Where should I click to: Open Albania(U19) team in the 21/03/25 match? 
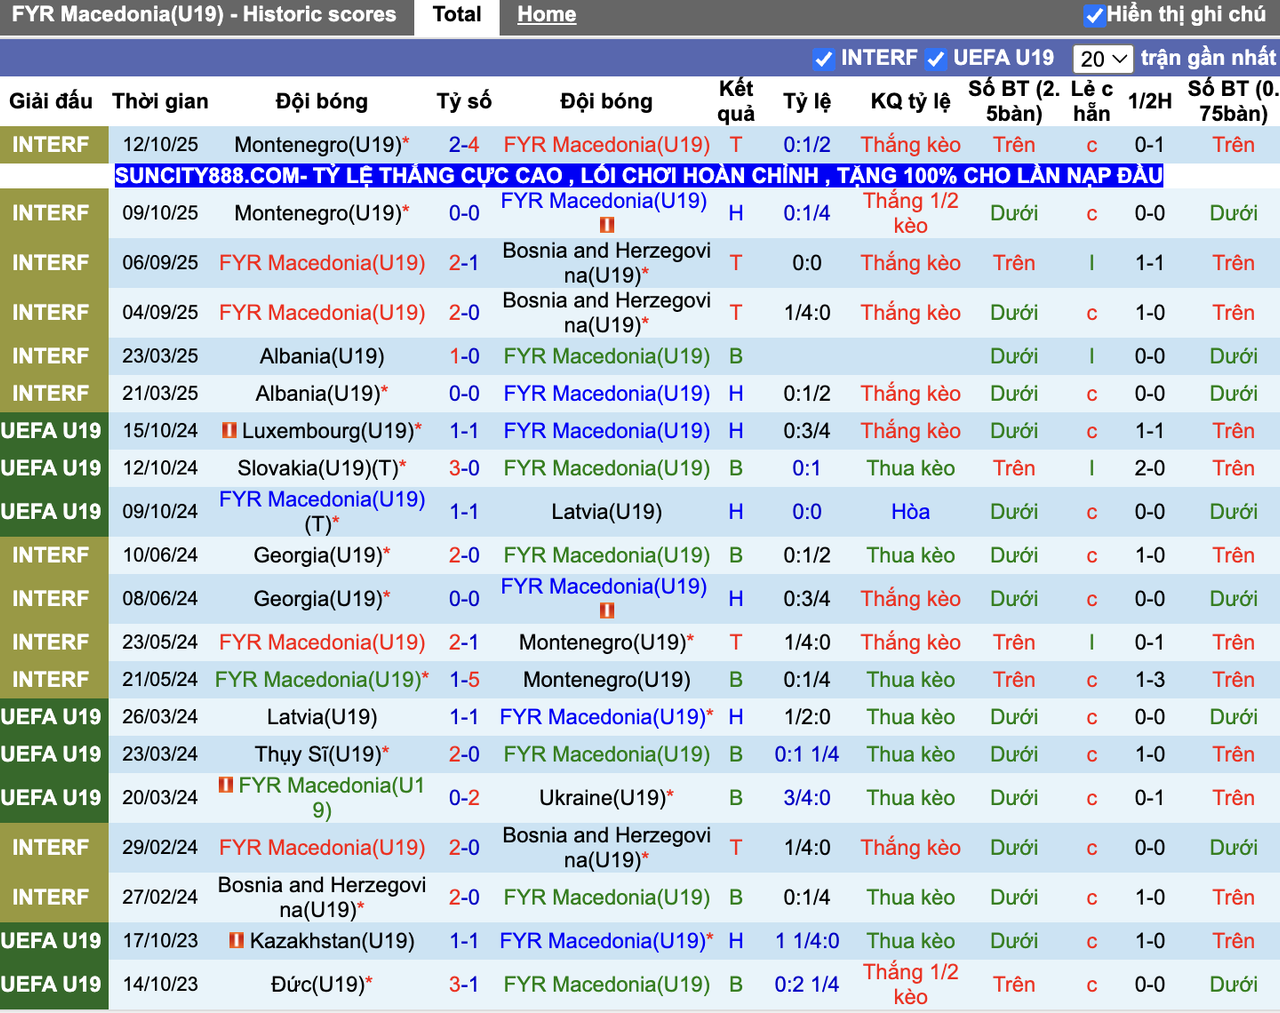[x=318, y=394]
